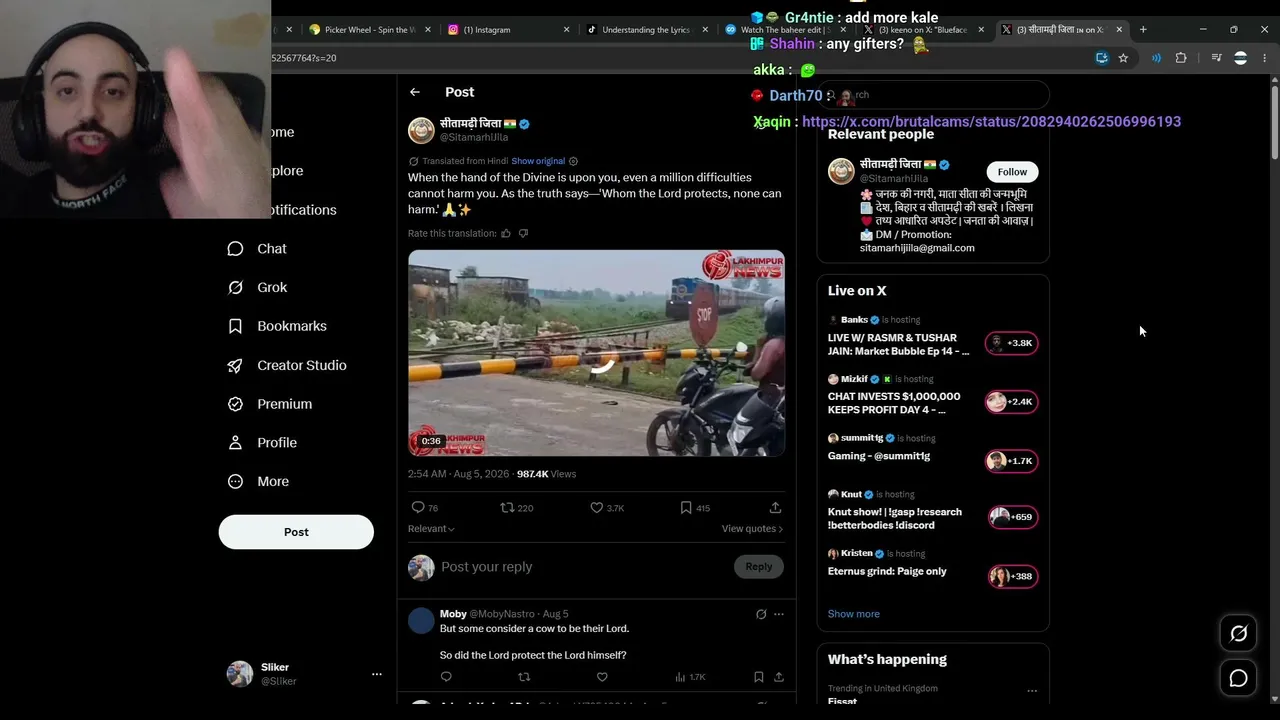Open Bookmarks in the left sidebar
The width and height of the screenshot is (1280, 720).
277,326
